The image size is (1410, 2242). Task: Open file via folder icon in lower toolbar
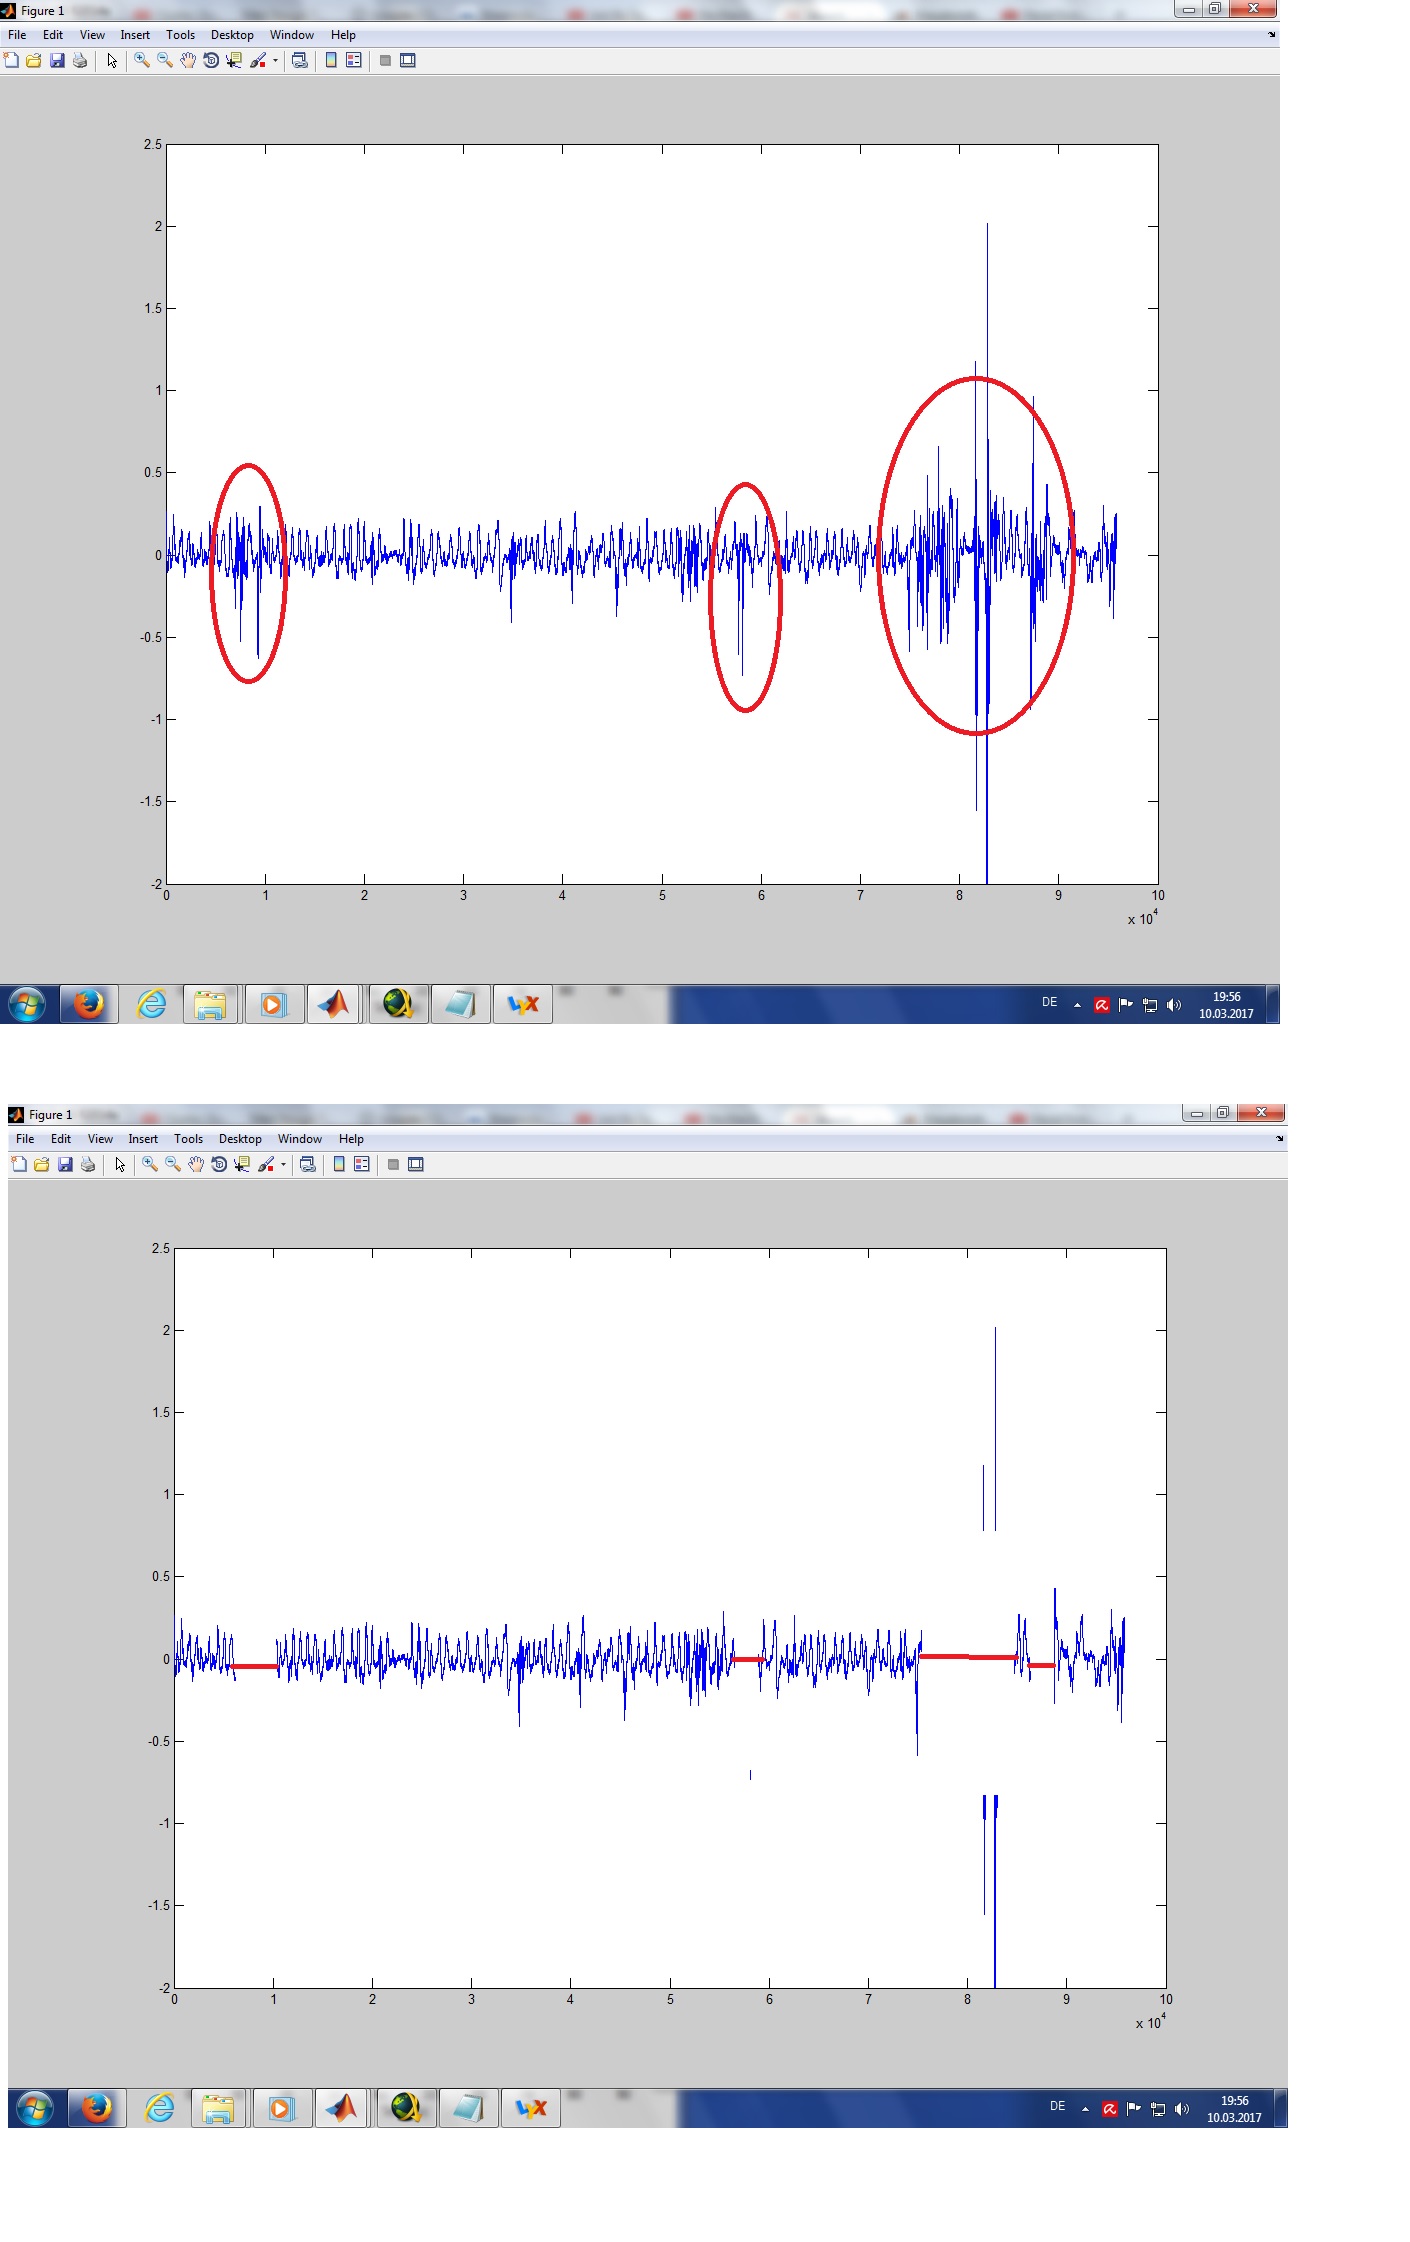[42, 1165]
